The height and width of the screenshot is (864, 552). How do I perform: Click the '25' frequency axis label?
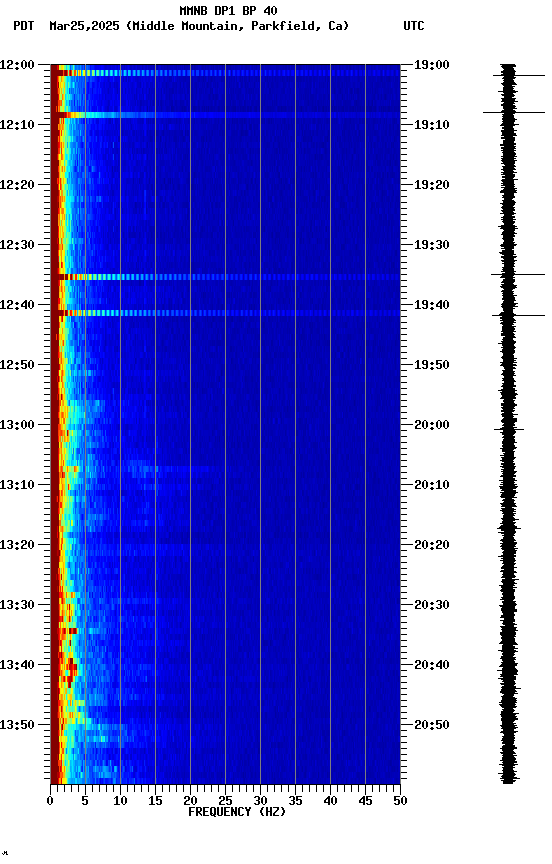(x=225, y=801)
